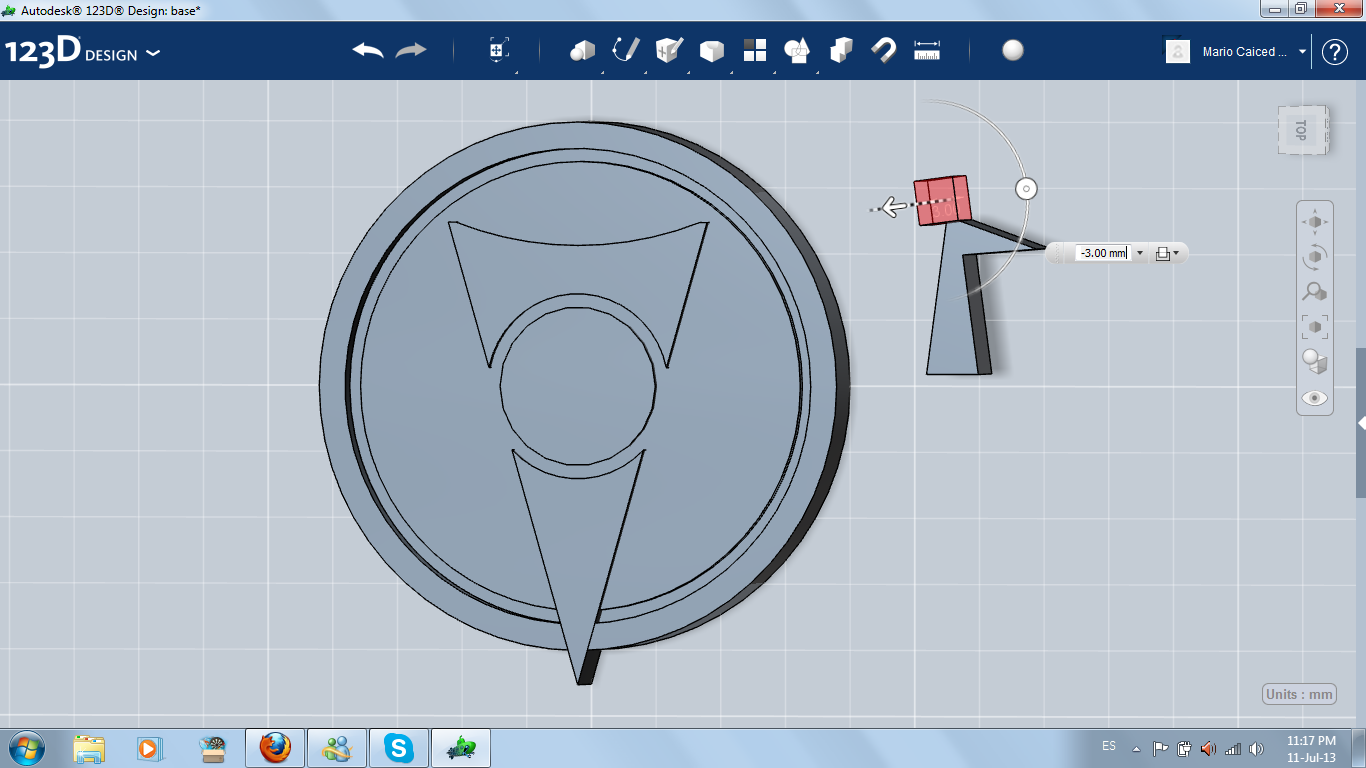Screen dimensions: 1366x768
Task: Activate the Snap magnet tool
Action: pos(884,50)
